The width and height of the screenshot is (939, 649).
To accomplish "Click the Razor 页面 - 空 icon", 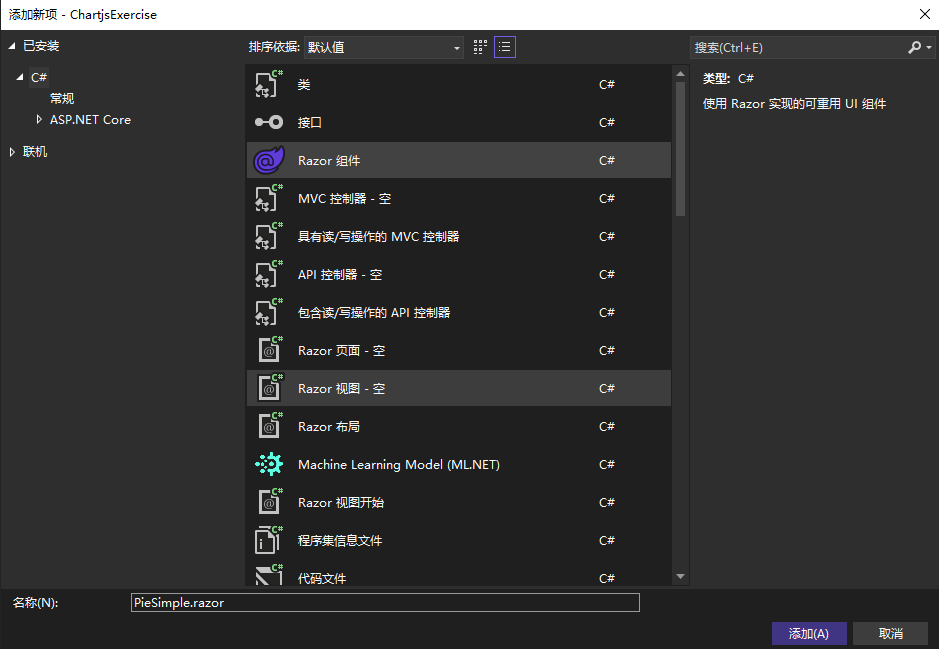I will point(270,350).
